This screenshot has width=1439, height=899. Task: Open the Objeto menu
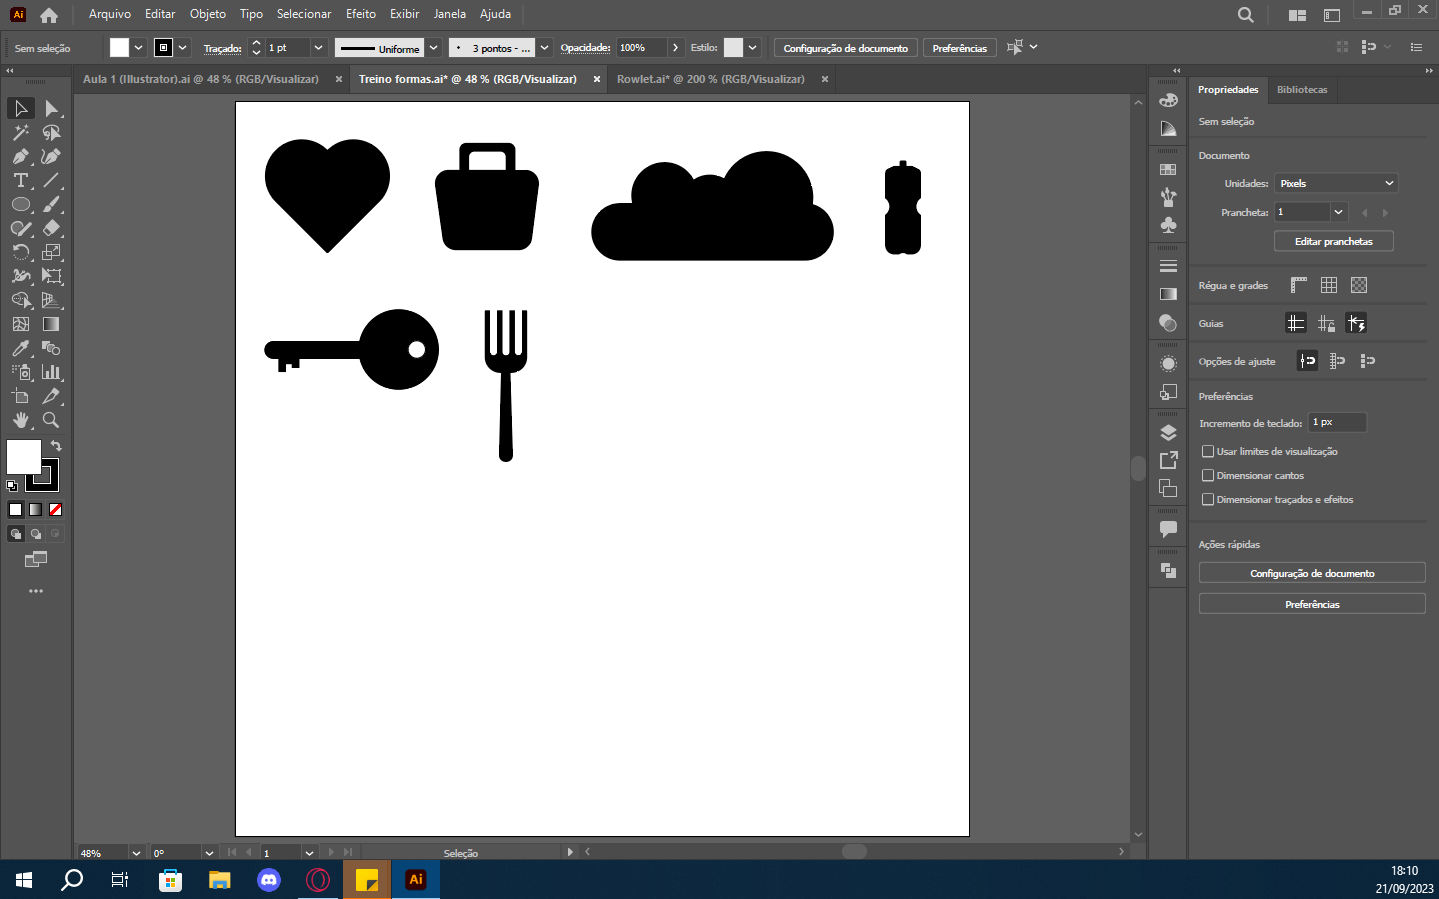pos(208,14)
